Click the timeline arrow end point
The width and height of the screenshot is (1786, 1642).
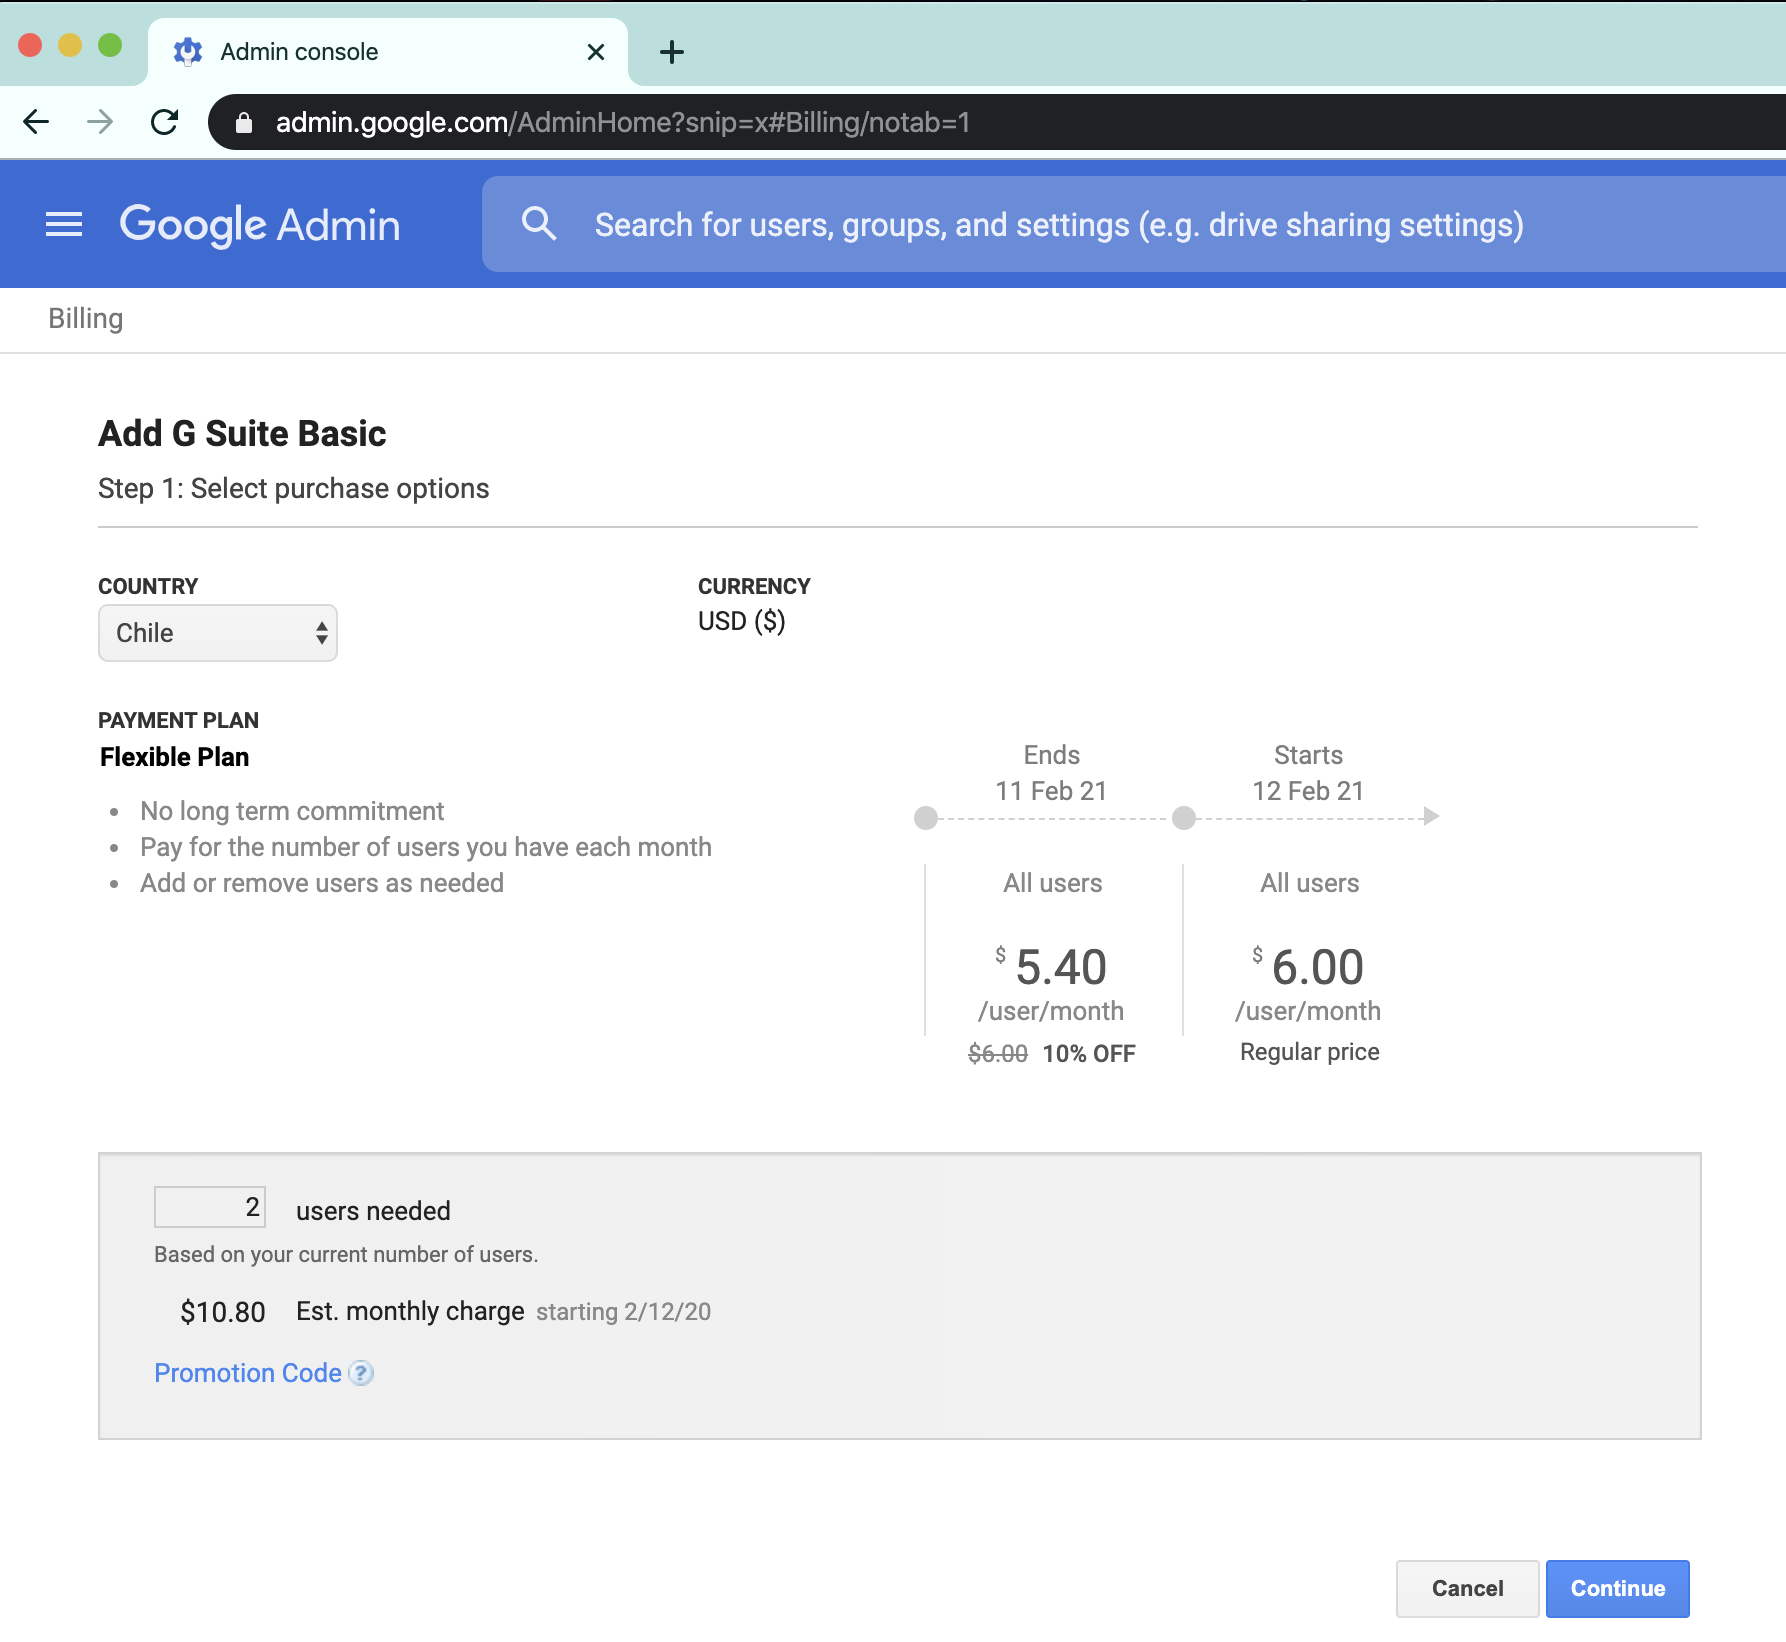tap(1431, 816)
